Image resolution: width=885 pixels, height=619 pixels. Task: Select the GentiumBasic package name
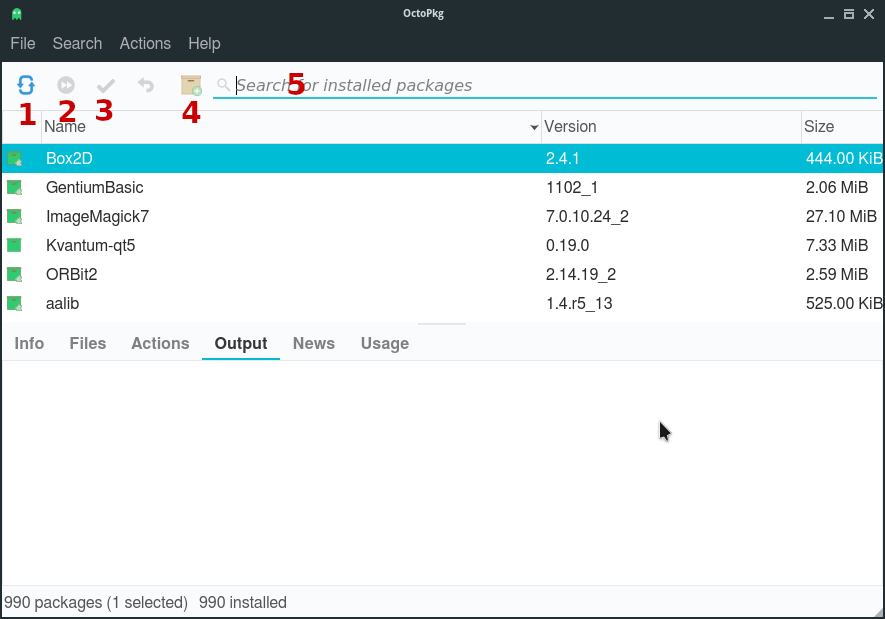pyautogui.click(x=95, y=187)
